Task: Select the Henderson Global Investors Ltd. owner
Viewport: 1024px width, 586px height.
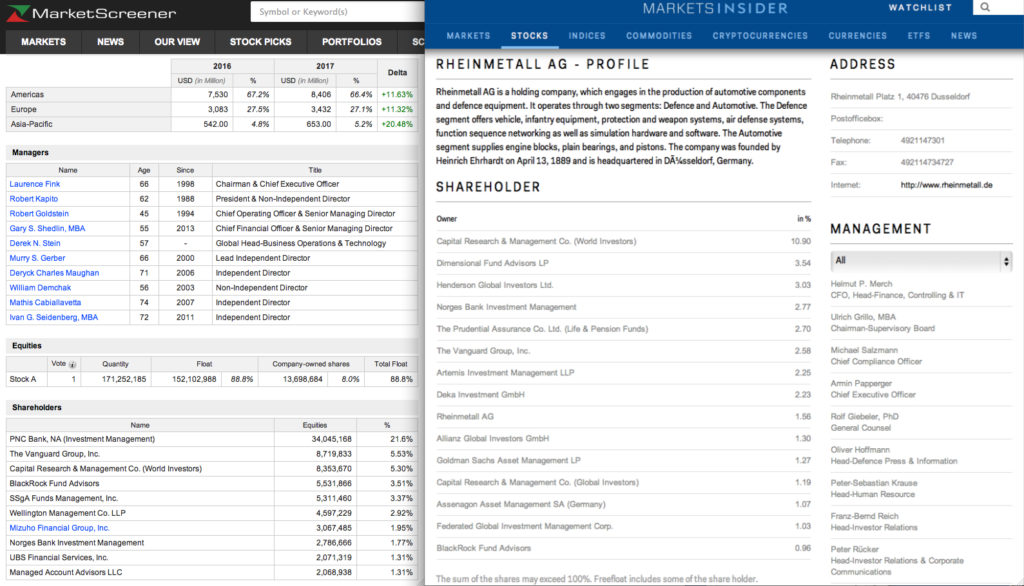Action: point(494,285)
